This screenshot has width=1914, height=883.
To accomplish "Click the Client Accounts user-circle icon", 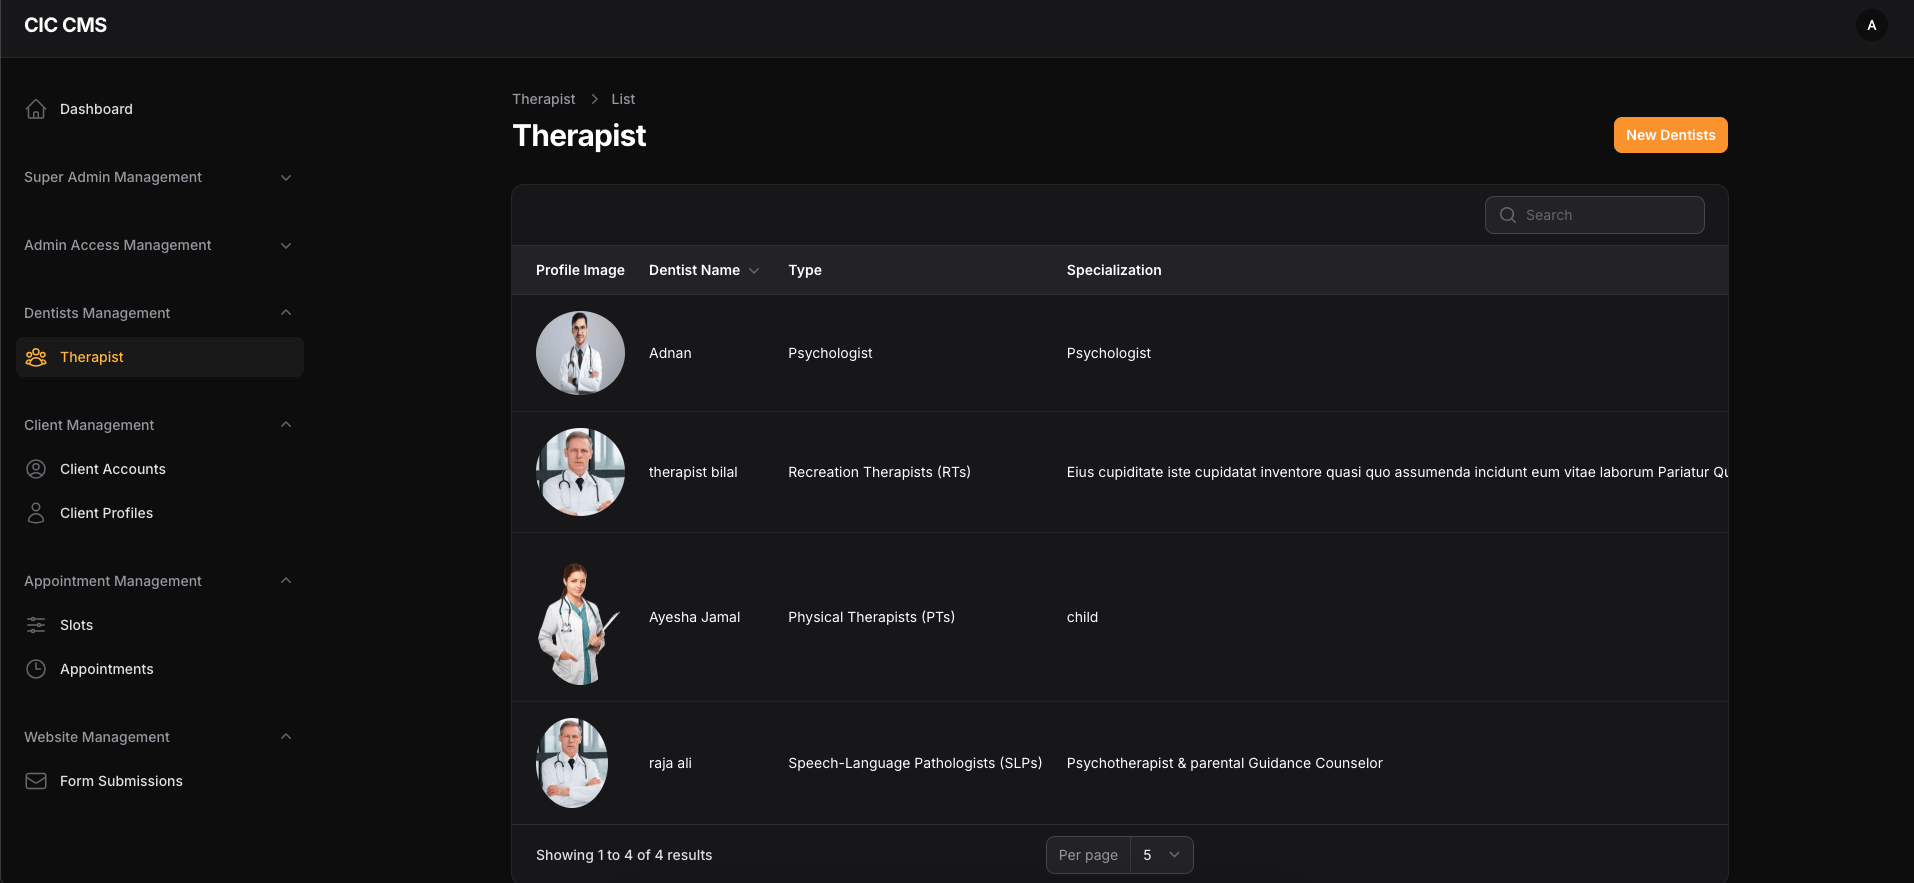I will [x=36, y=469].
